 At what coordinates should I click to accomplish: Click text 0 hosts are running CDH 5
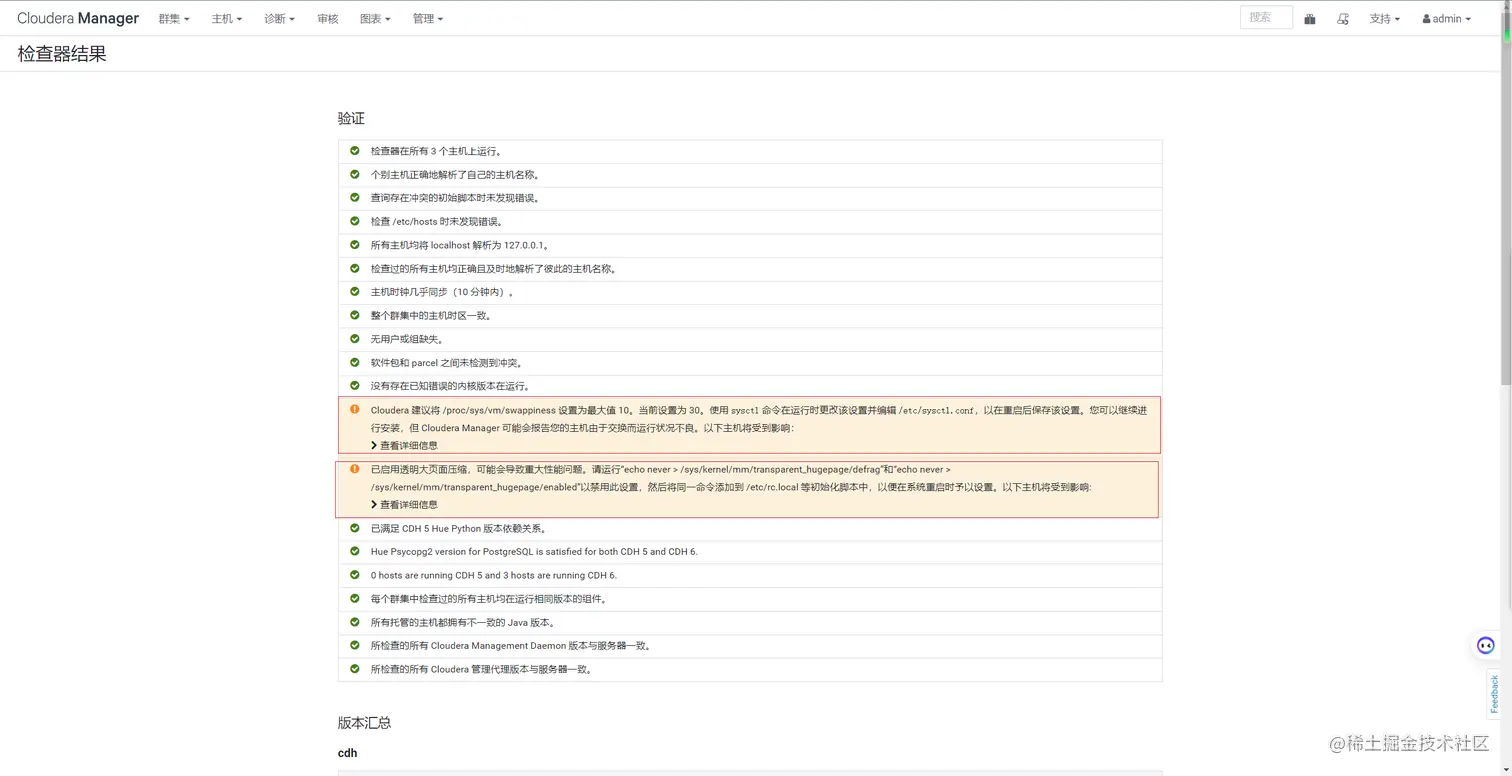tap(494, 575)
